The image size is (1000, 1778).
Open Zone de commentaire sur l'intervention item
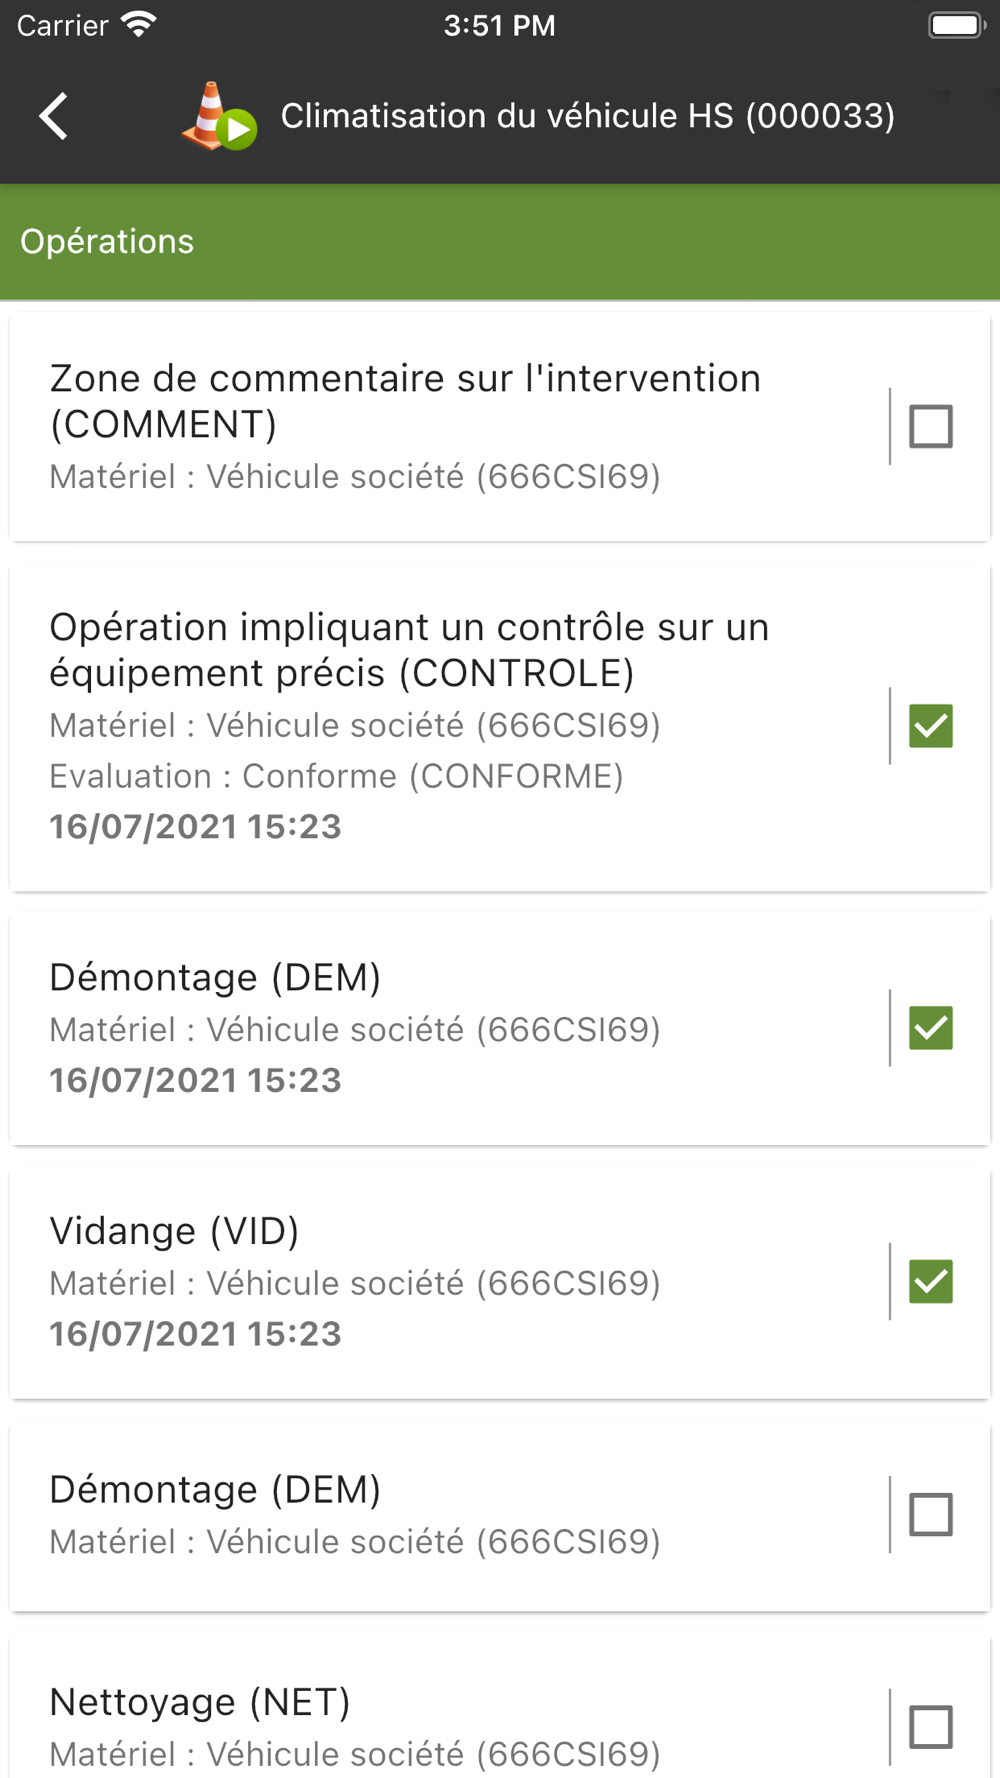click(448, 427)
